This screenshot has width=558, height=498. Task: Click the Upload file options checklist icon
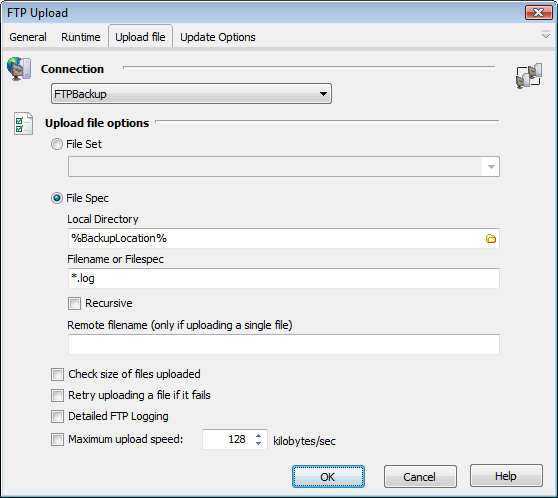click(23, 124)
